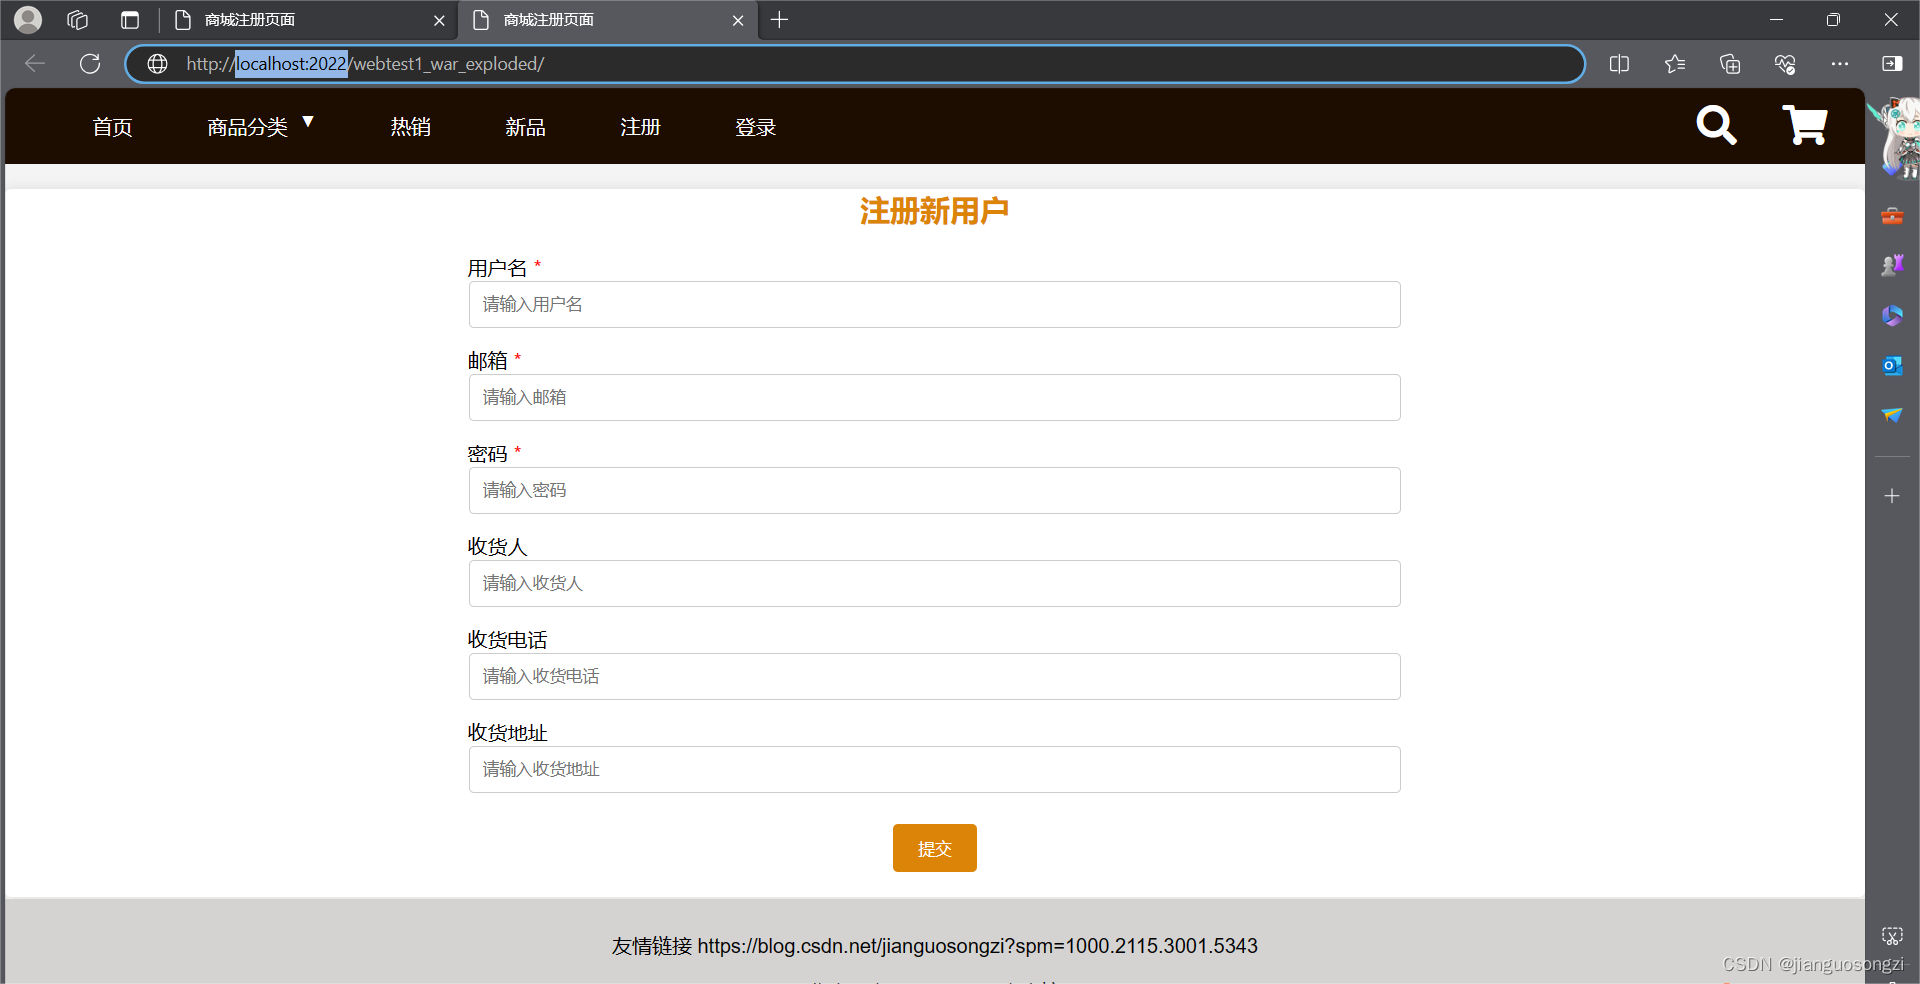
Task: Open the Collections icon in toolbar
Action: point(1731,63)
